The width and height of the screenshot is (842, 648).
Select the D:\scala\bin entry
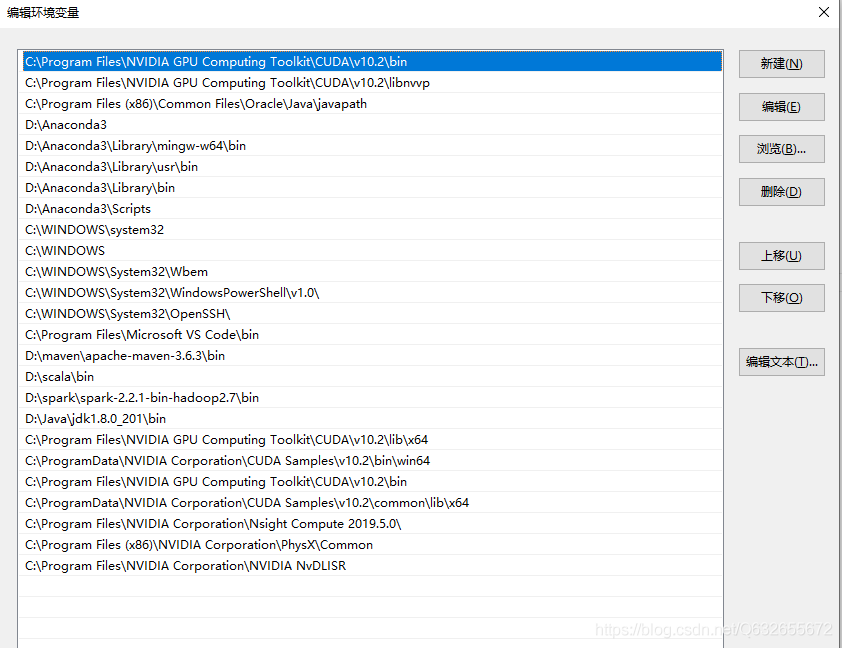(x=372, y=376)
